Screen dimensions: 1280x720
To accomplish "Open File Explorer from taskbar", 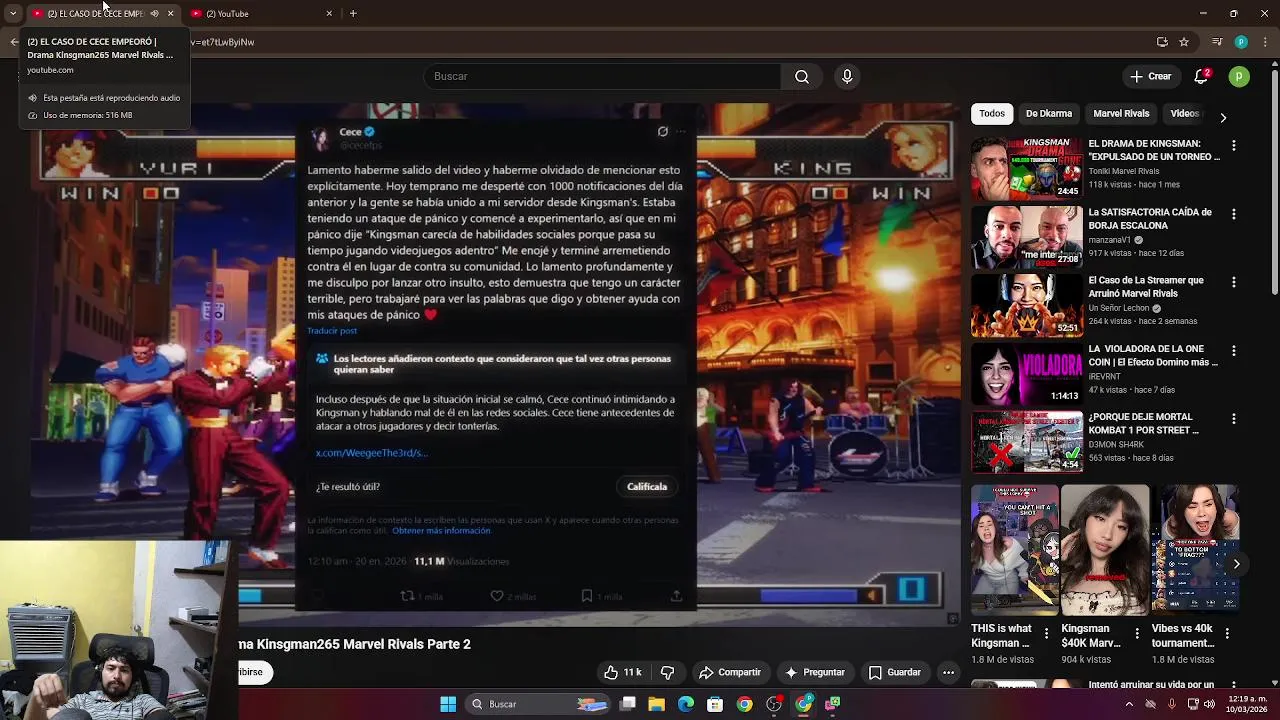I will pos(657,704).
